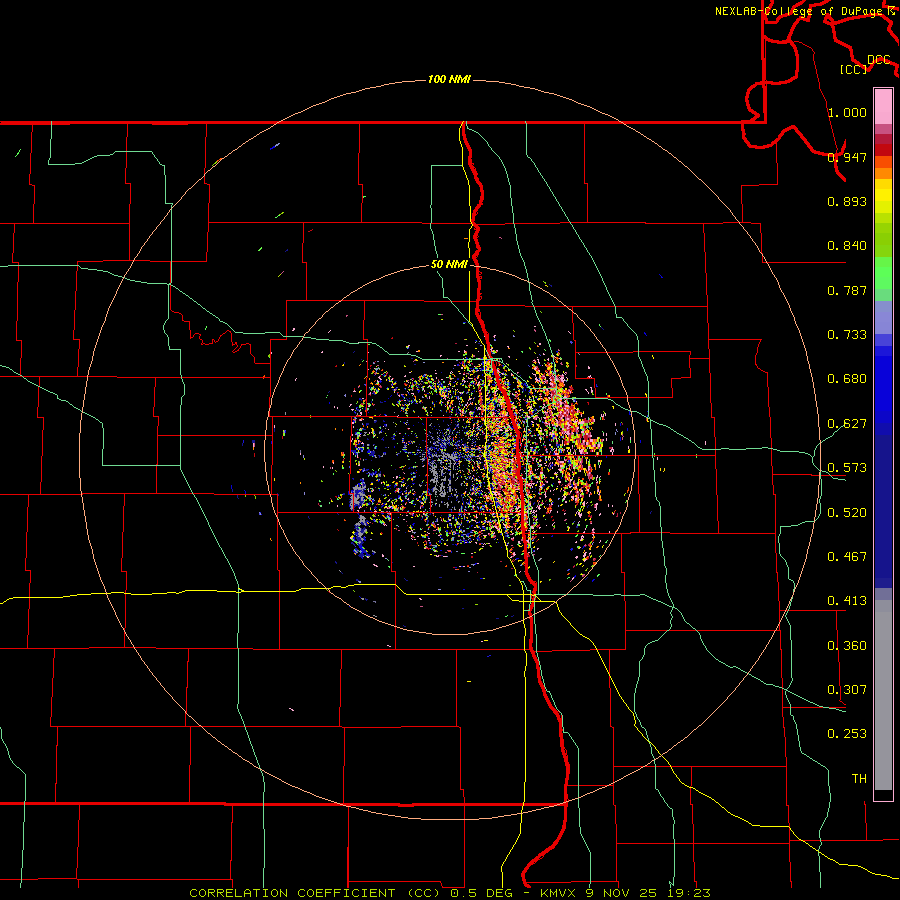This screenshot has height=900, width=900.
Task: Click the 0.840 color scale value
Action: pyautogui.click(x=847, y=246)
